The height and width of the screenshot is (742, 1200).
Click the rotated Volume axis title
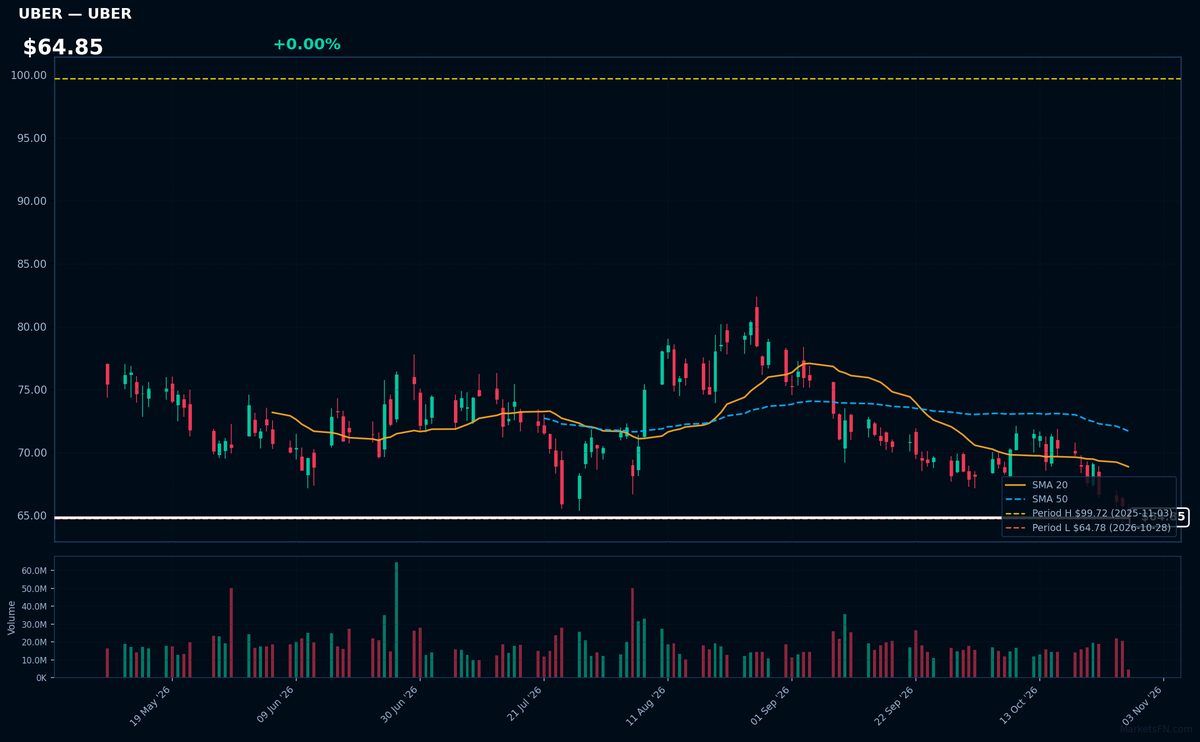[x=12, y=617]
